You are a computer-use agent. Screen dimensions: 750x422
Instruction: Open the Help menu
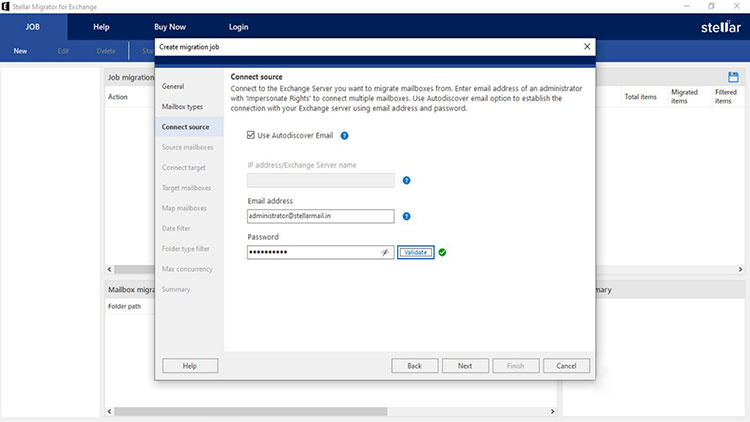(101, 27)
